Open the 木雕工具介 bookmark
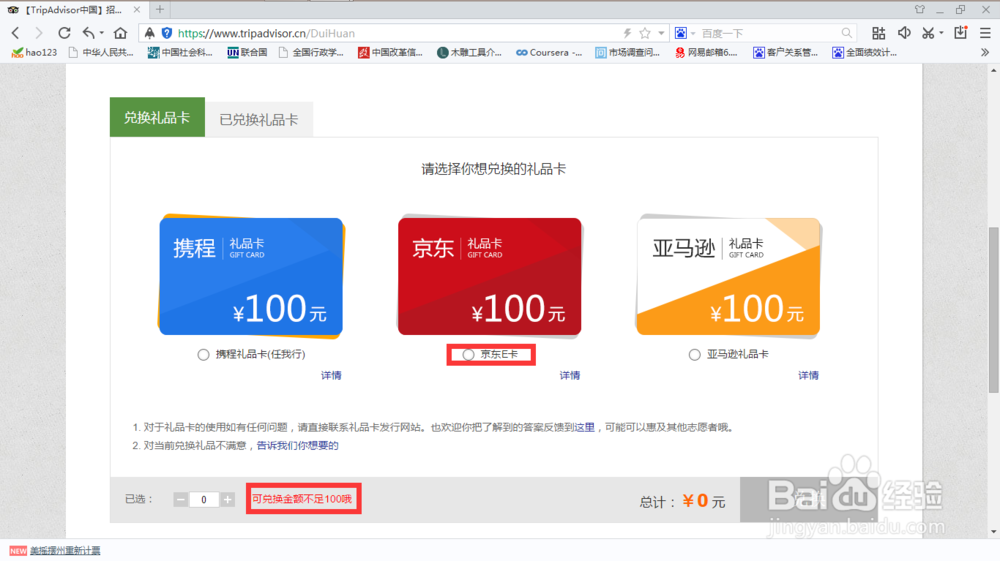Image resolution: width=1000 pixels, height=561 pixels. point(469,52)
